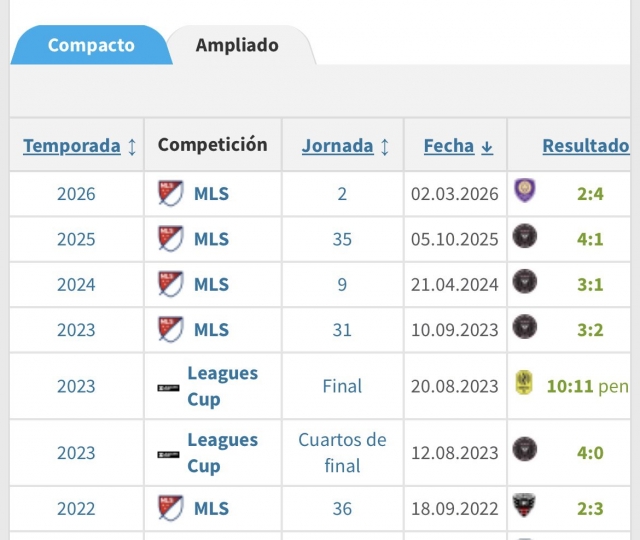Viewport: 640px width, 540px height.
Task: Open the Orlando City crest on the 02.03.2026 row
Action: (x=524, y=190)
